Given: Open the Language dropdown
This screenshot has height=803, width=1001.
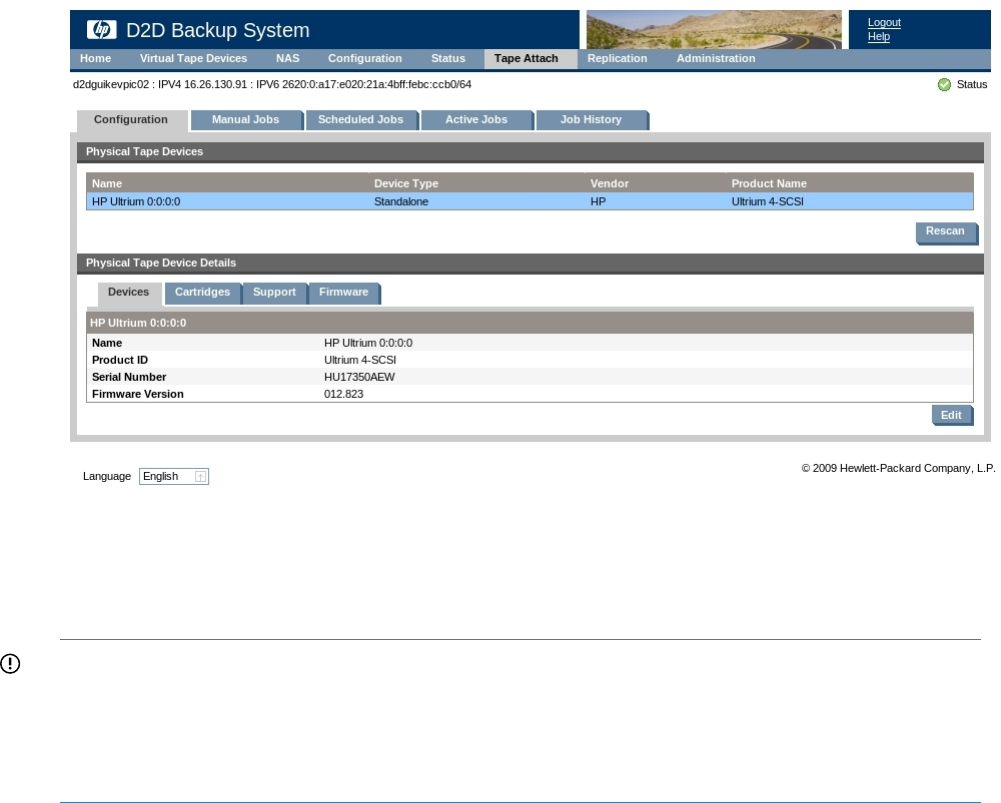Looking at the screenshot, I should click(174, 476).
